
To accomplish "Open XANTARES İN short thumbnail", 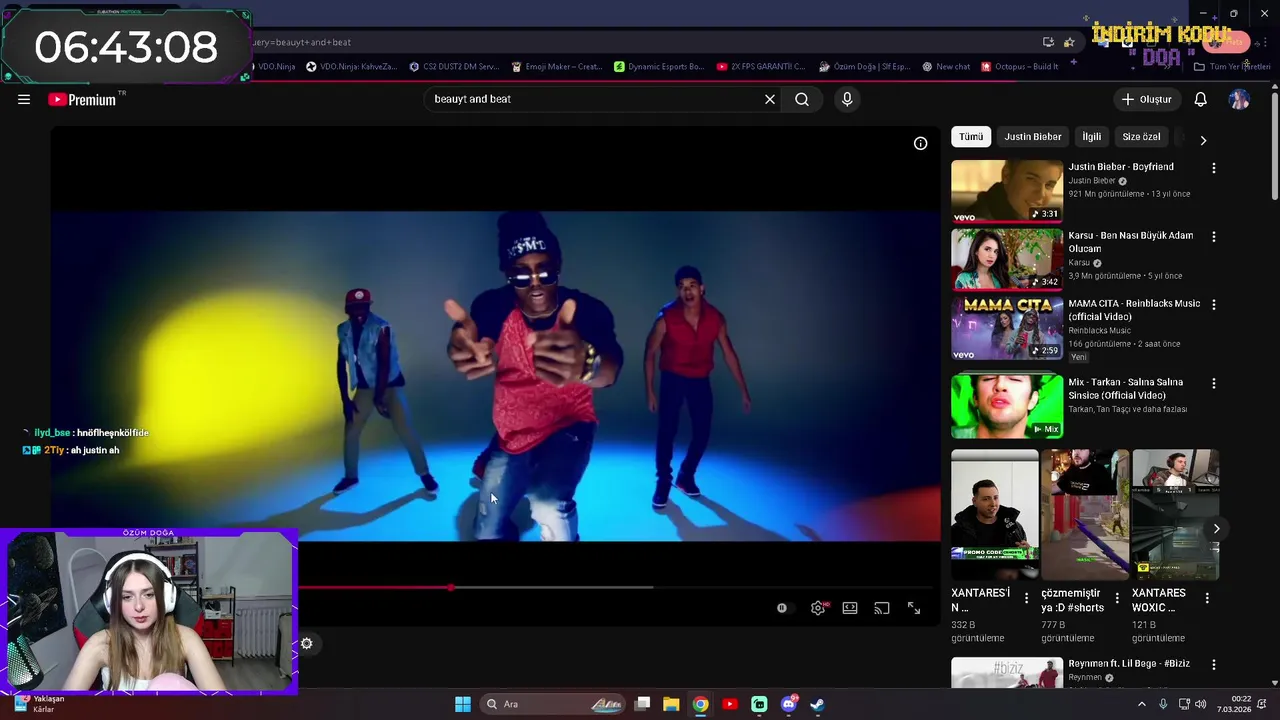I will (994, 515).
